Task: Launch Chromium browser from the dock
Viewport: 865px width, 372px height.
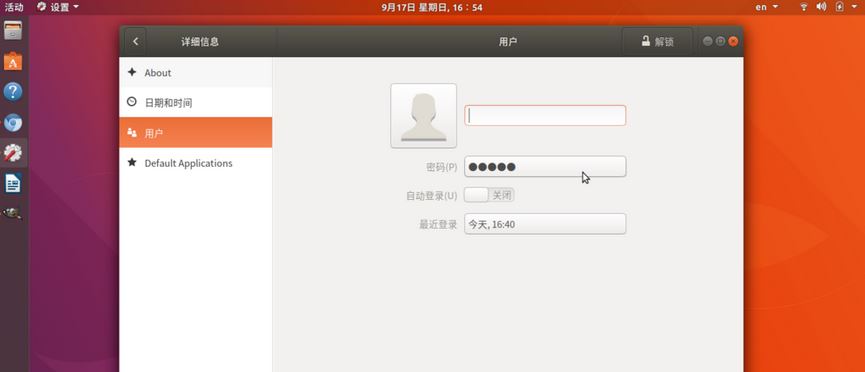Action: (x=13, y=122)
